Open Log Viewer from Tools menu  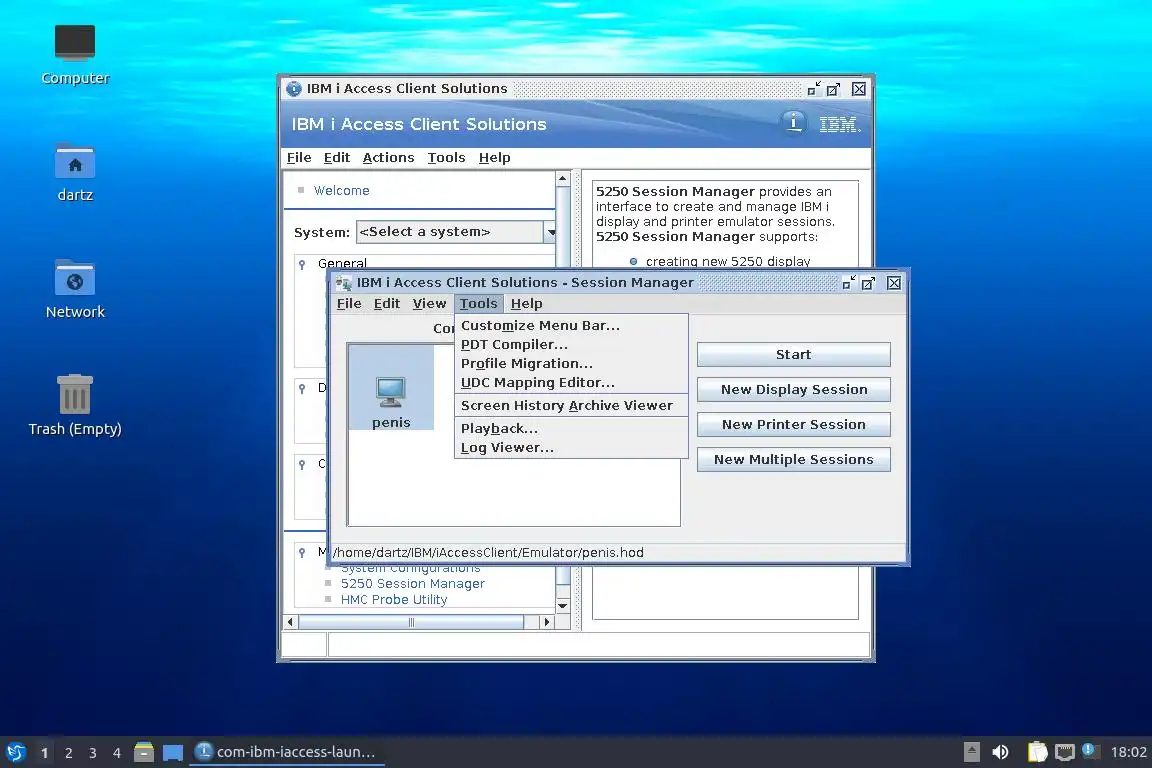click(x=507, y=448)
